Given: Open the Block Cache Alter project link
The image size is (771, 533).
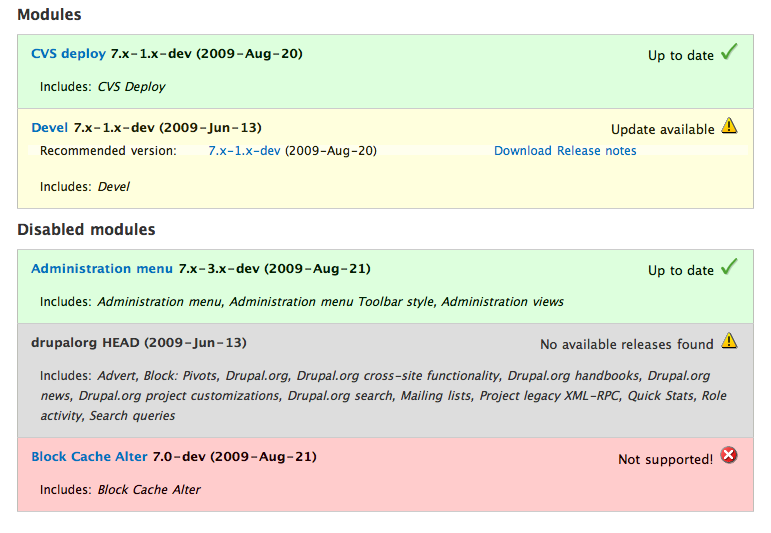Looking at the screenshot, I should [x=89, y=457].
